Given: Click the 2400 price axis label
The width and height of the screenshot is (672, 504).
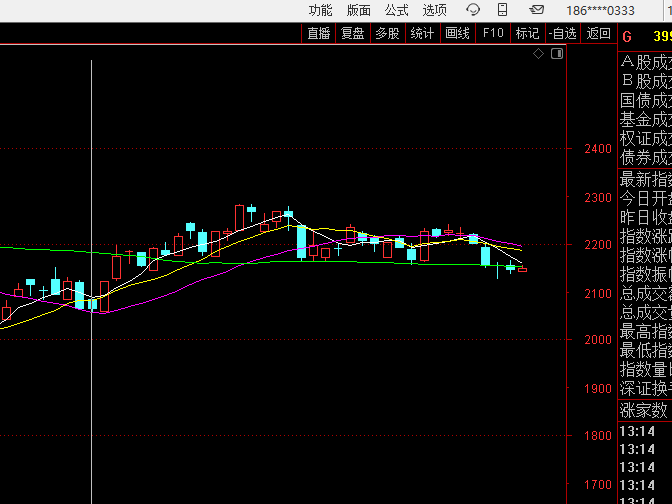Looking at the screenshot, I should click(x=598, y=149).
